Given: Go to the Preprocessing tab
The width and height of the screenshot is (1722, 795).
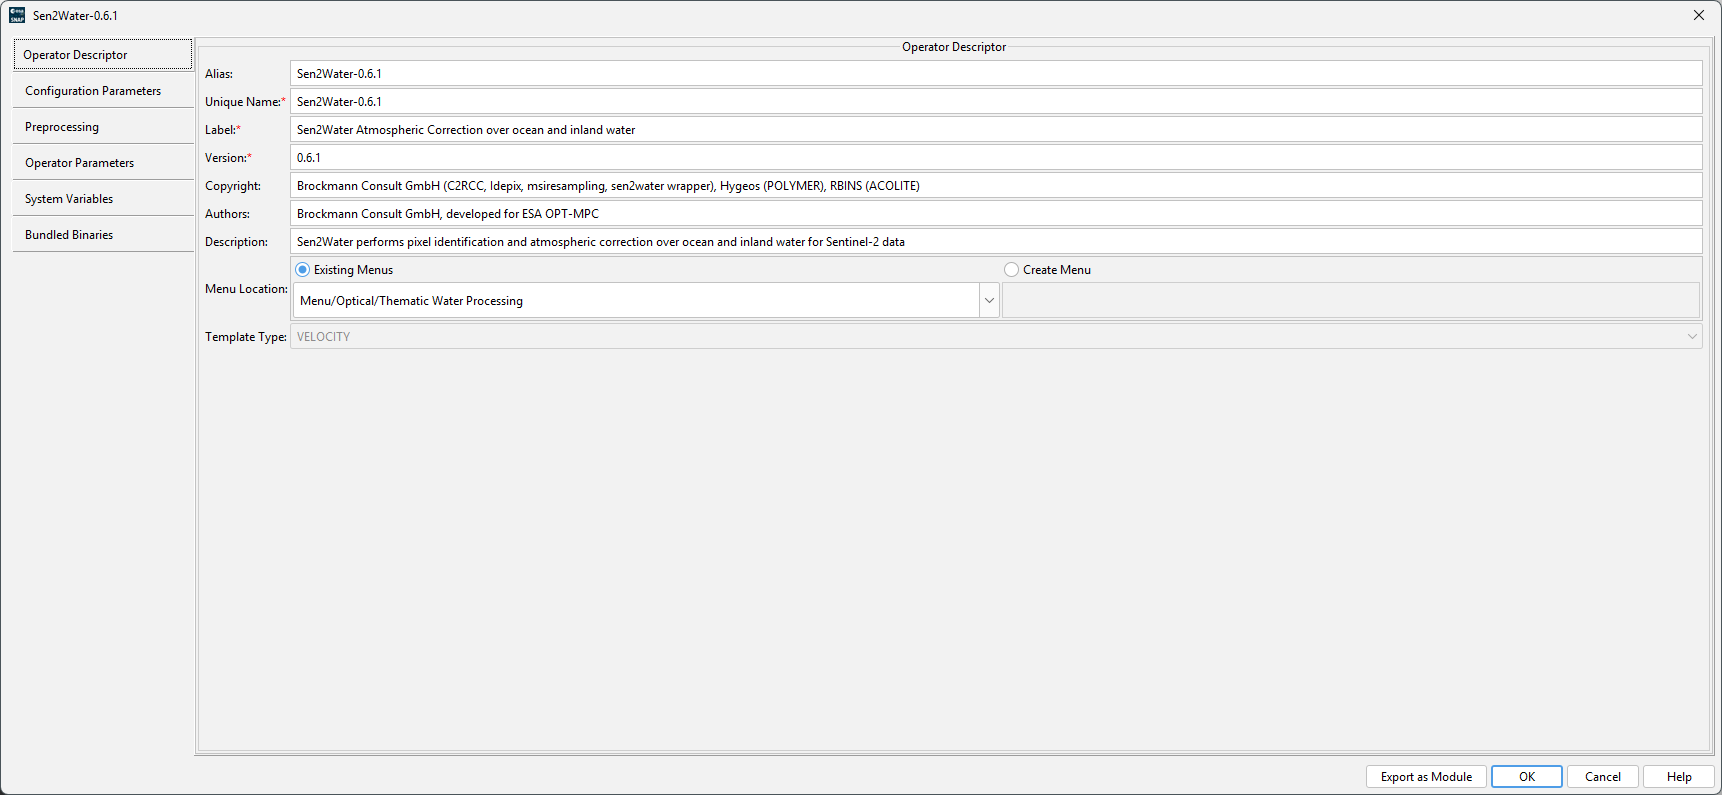Looking at the screenshot, I should tap(103, 127).
